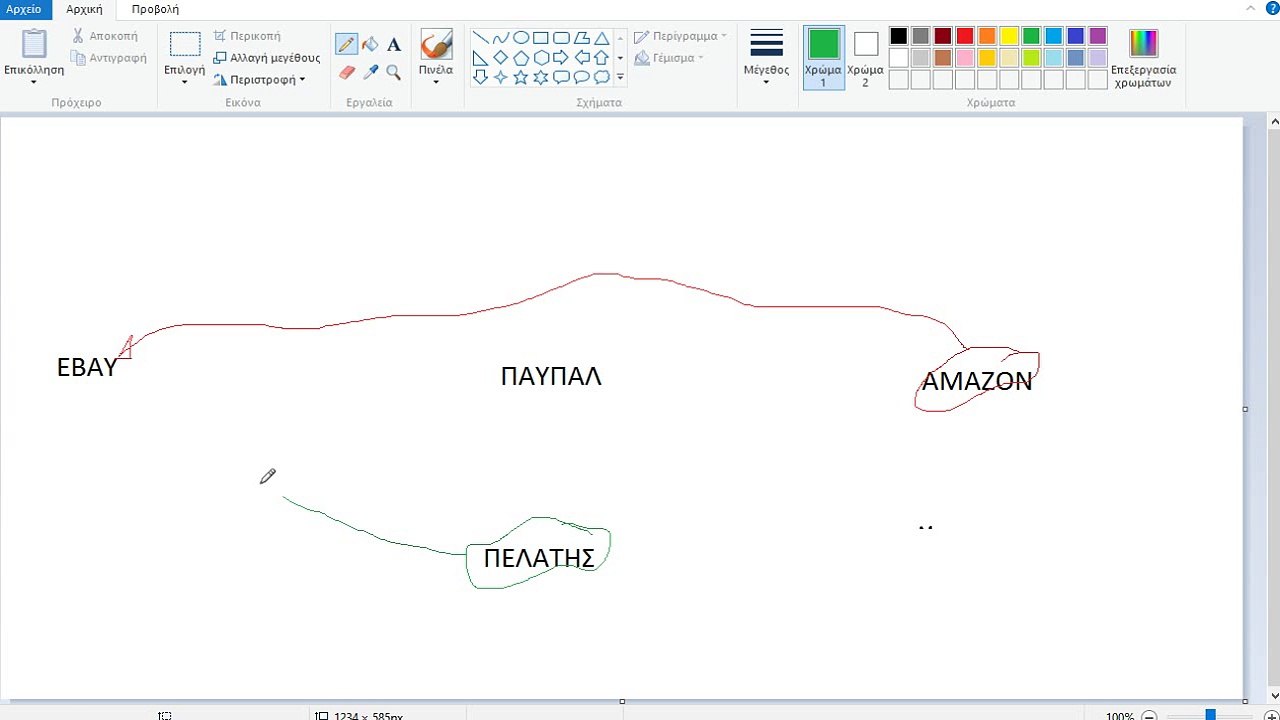This screenshot has width=1280, height=720.
Task: Choose the Rounded rectangle shape
Action: pos(561,38)
